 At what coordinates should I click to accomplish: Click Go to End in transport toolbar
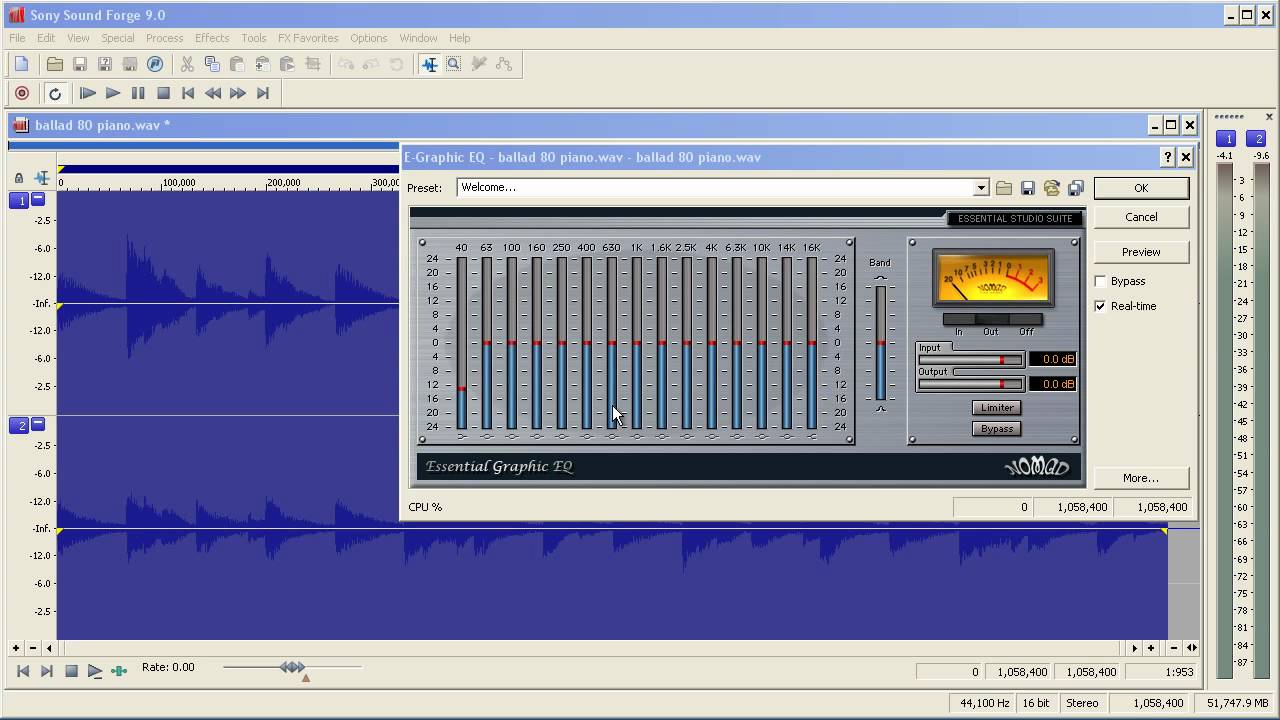(x=263, y=93)
